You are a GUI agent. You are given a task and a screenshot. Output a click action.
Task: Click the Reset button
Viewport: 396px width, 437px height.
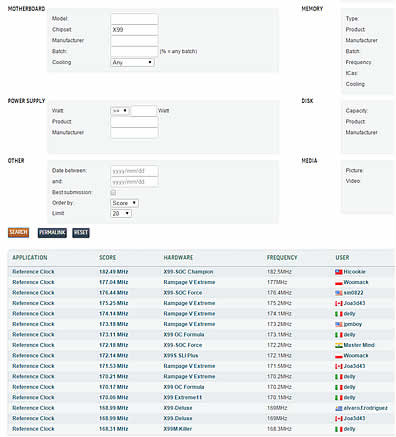(x=81, y=233)
